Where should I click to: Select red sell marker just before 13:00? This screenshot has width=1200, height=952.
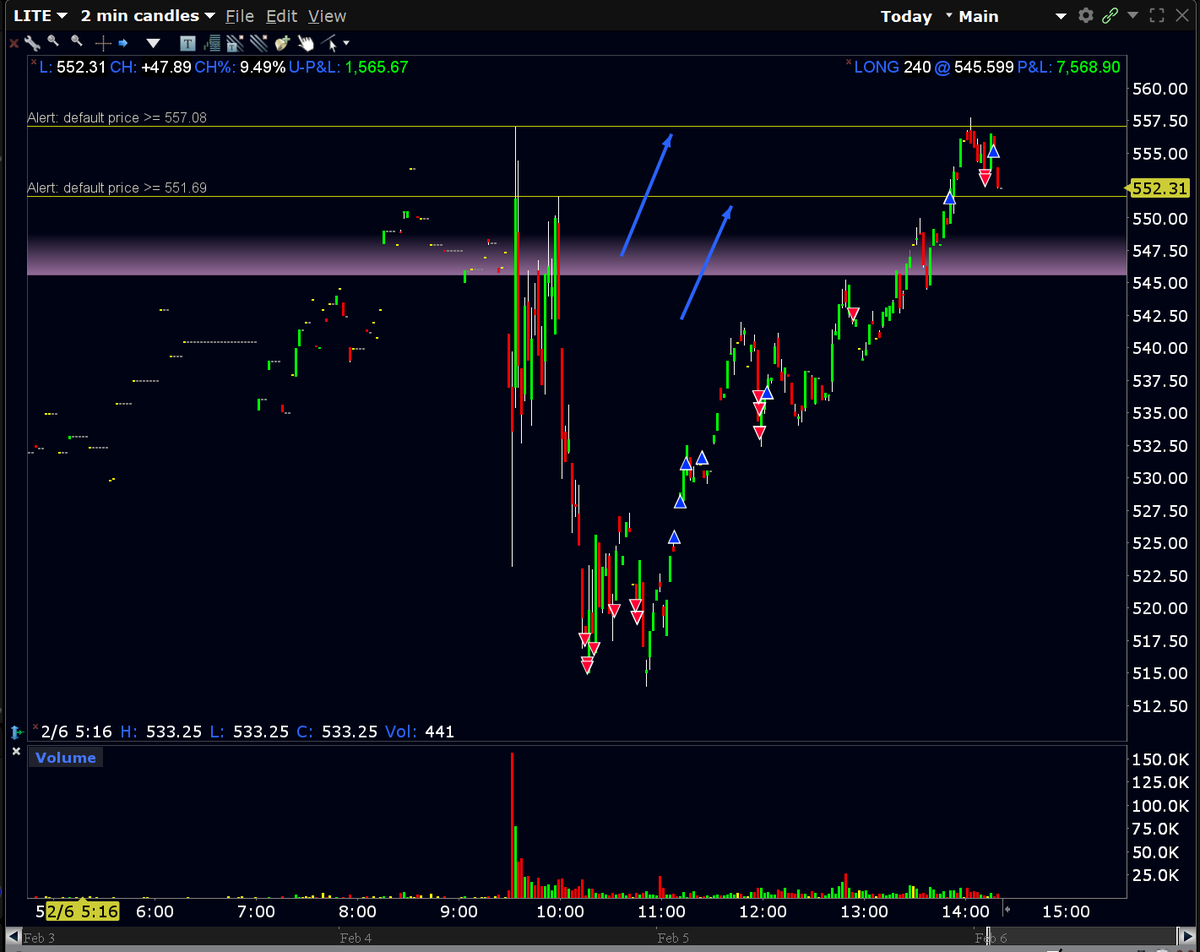pos(853,314)
